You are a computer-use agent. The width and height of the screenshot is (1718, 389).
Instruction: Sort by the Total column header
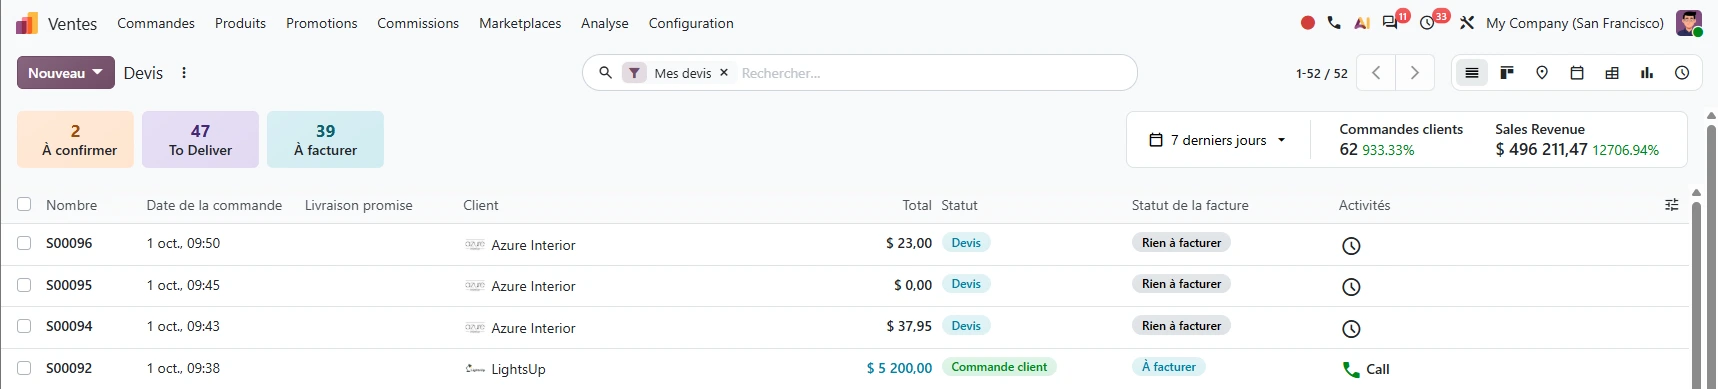[917, 205]
